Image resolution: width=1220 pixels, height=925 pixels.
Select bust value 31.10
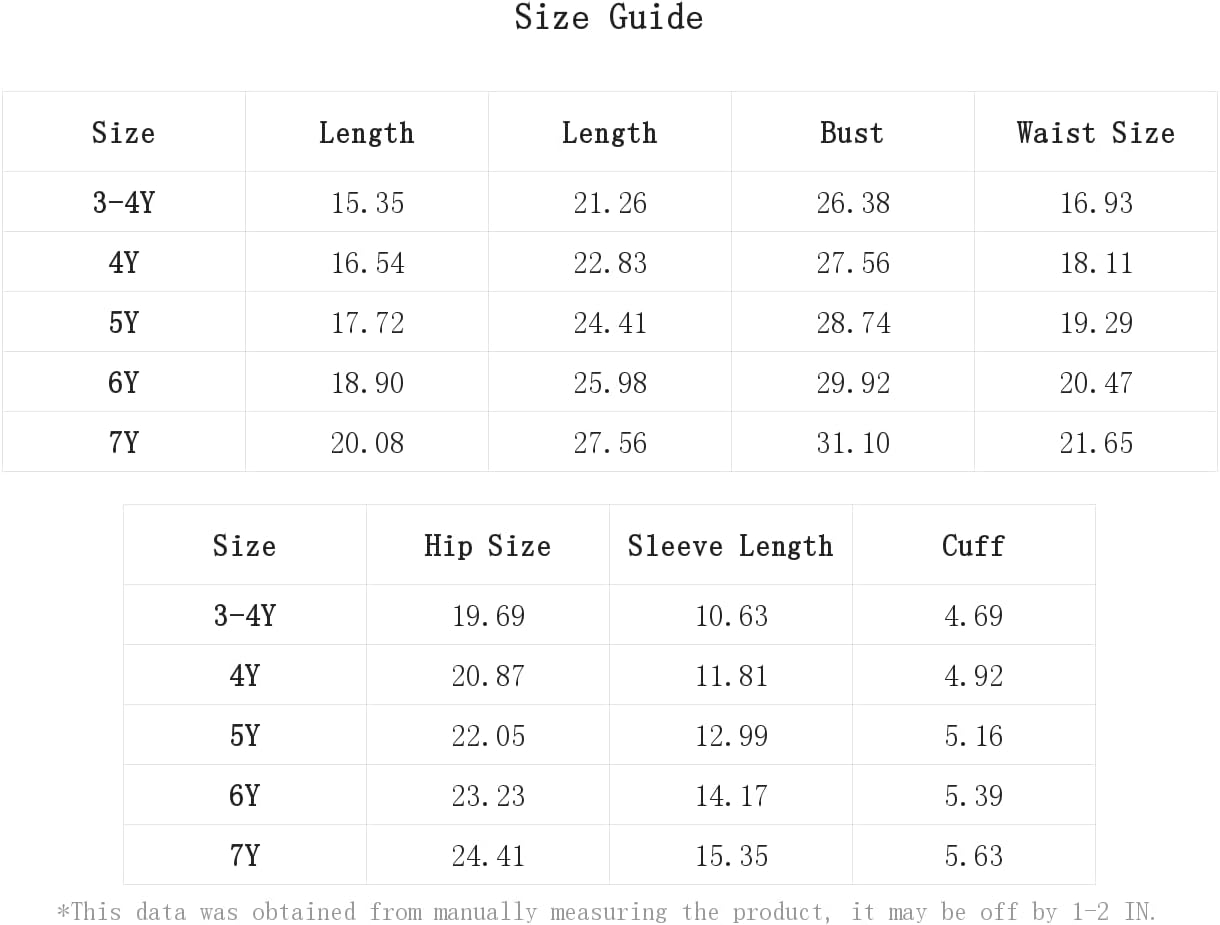click(x=853, y=443)
